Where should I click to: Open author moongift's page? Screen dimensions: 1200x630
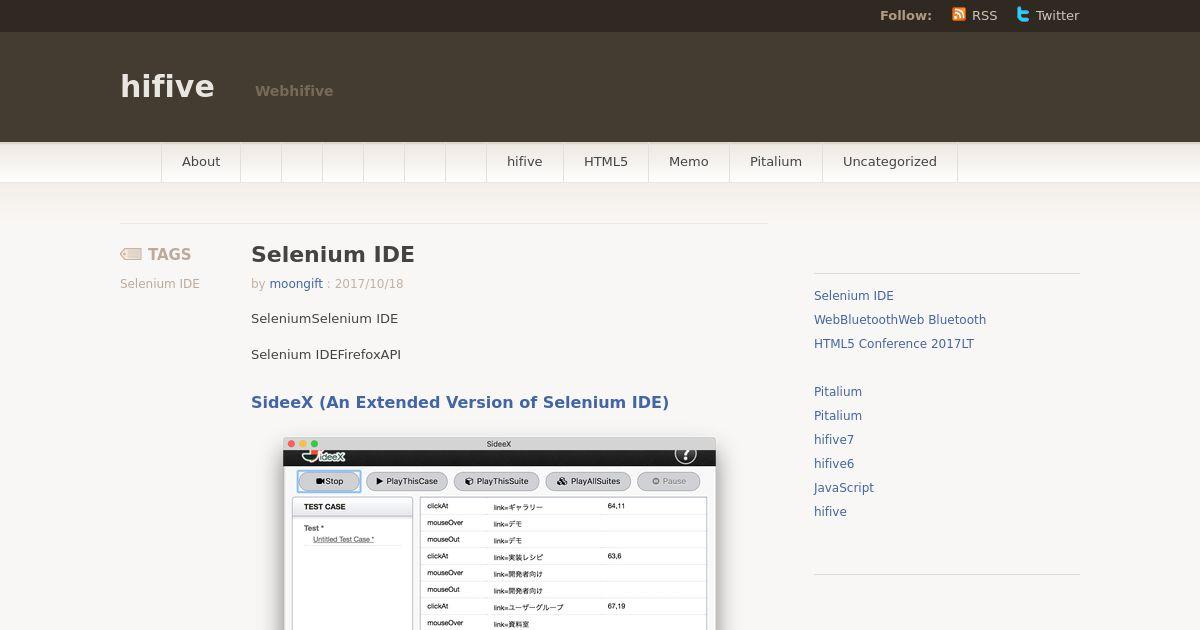296,284
